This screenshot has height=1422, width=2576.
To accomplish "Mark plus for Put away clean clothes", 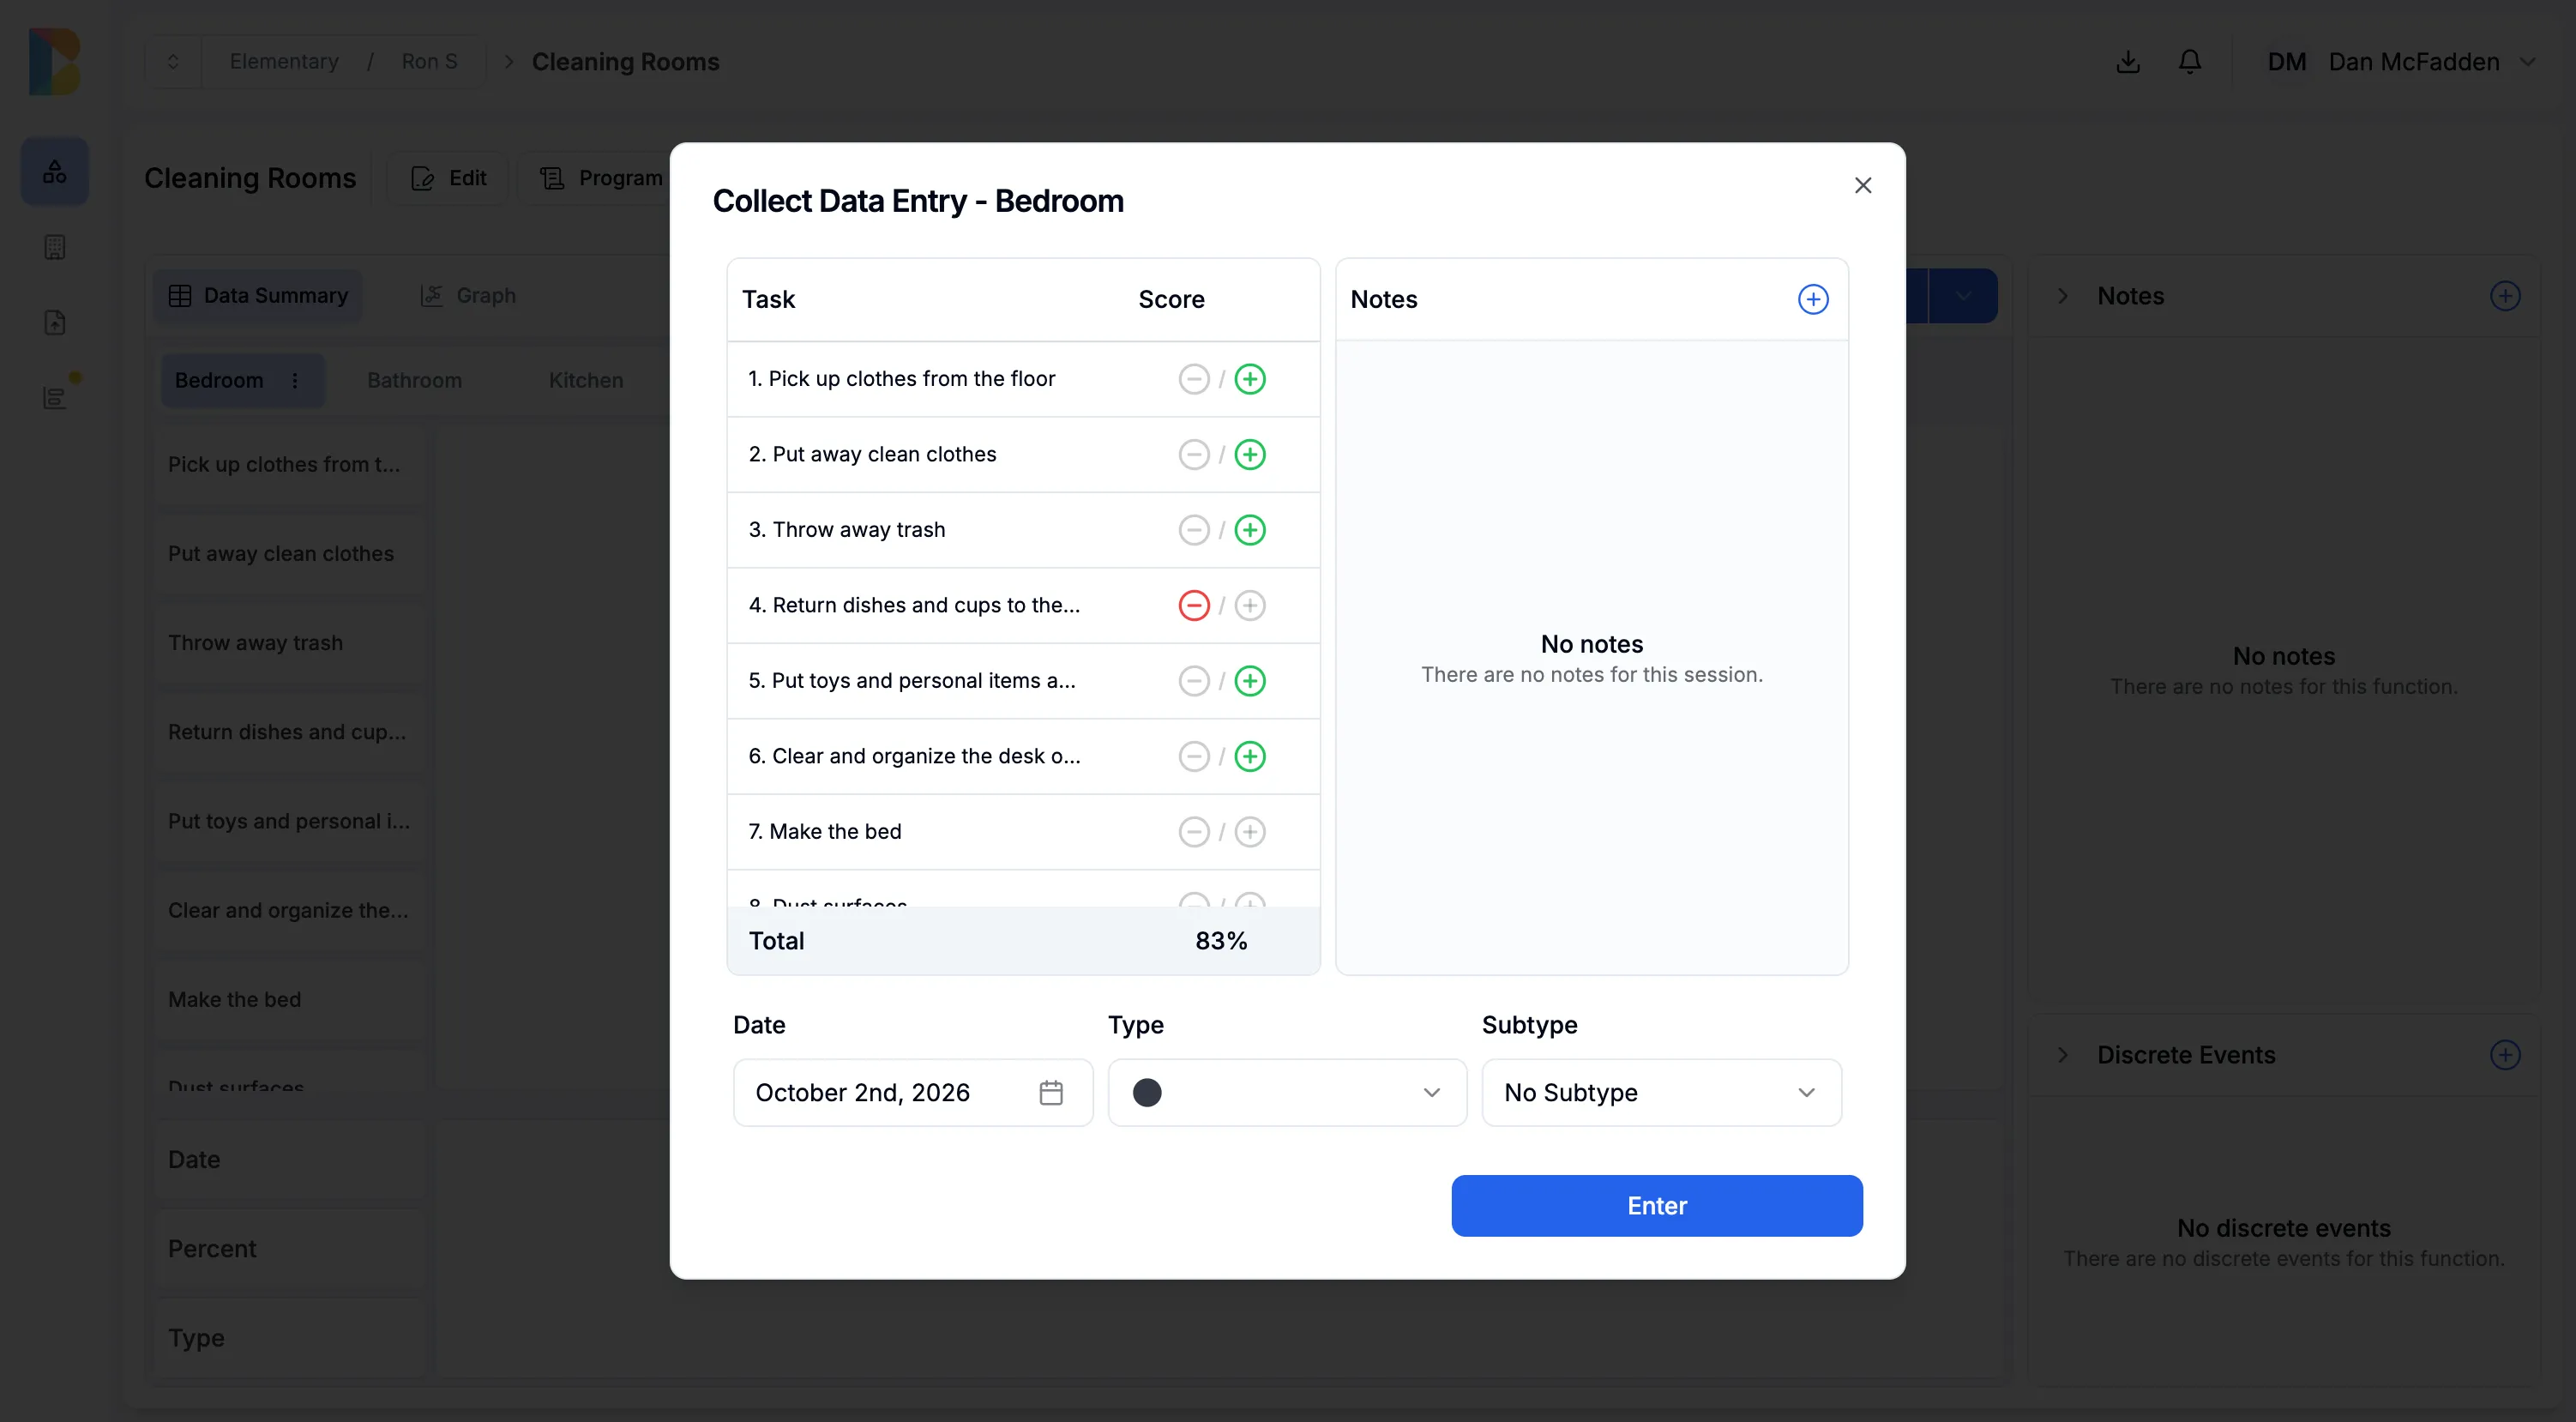I will (x=1250, y=455).
